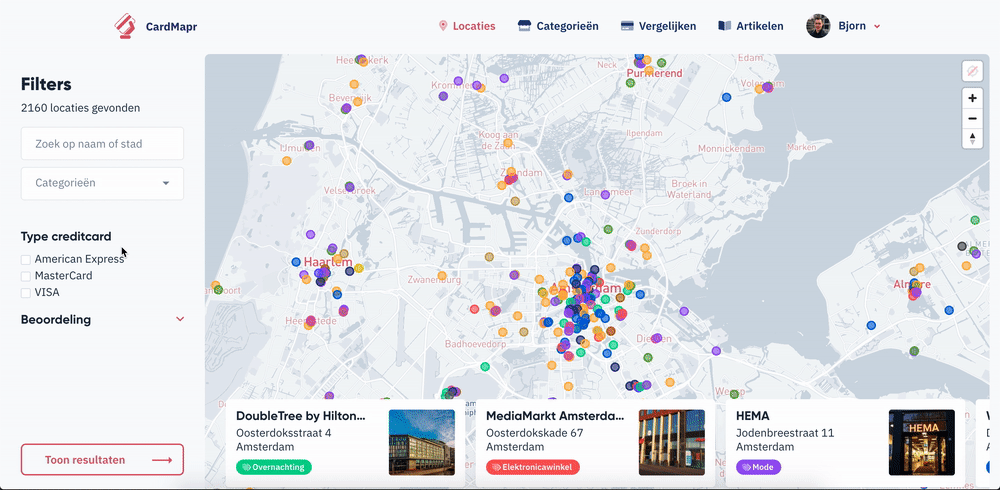Click the Categorieën shop icon
Image resolution: width=1000 pixels, height=490 pixels.
click(524, 26)
